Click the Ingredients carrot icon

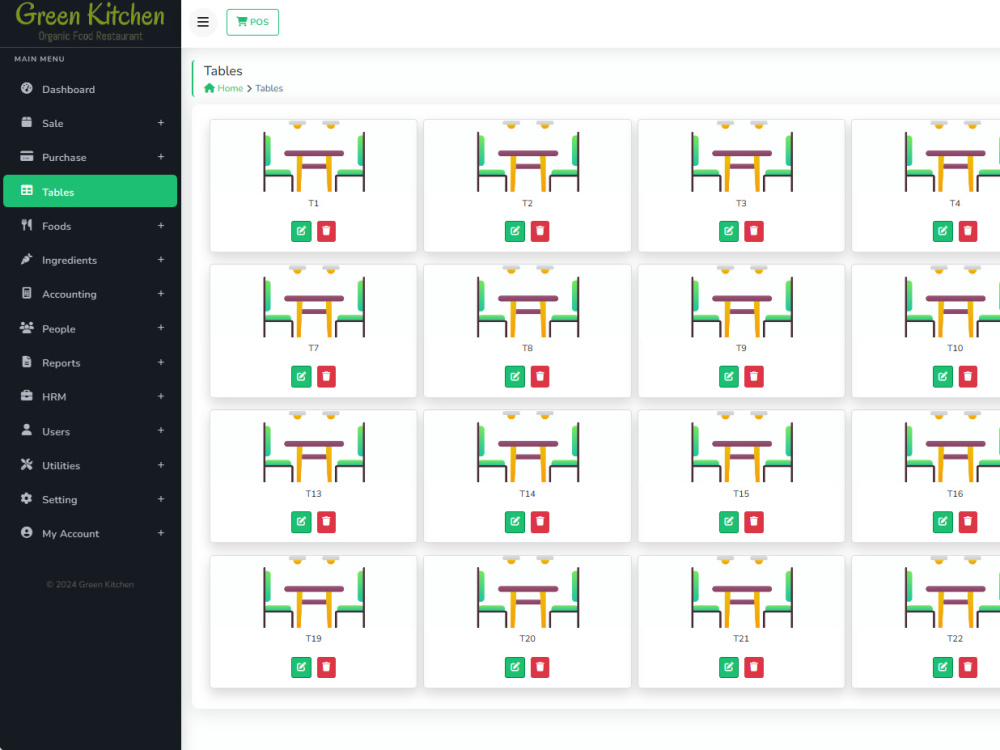[x=26, y=259]
